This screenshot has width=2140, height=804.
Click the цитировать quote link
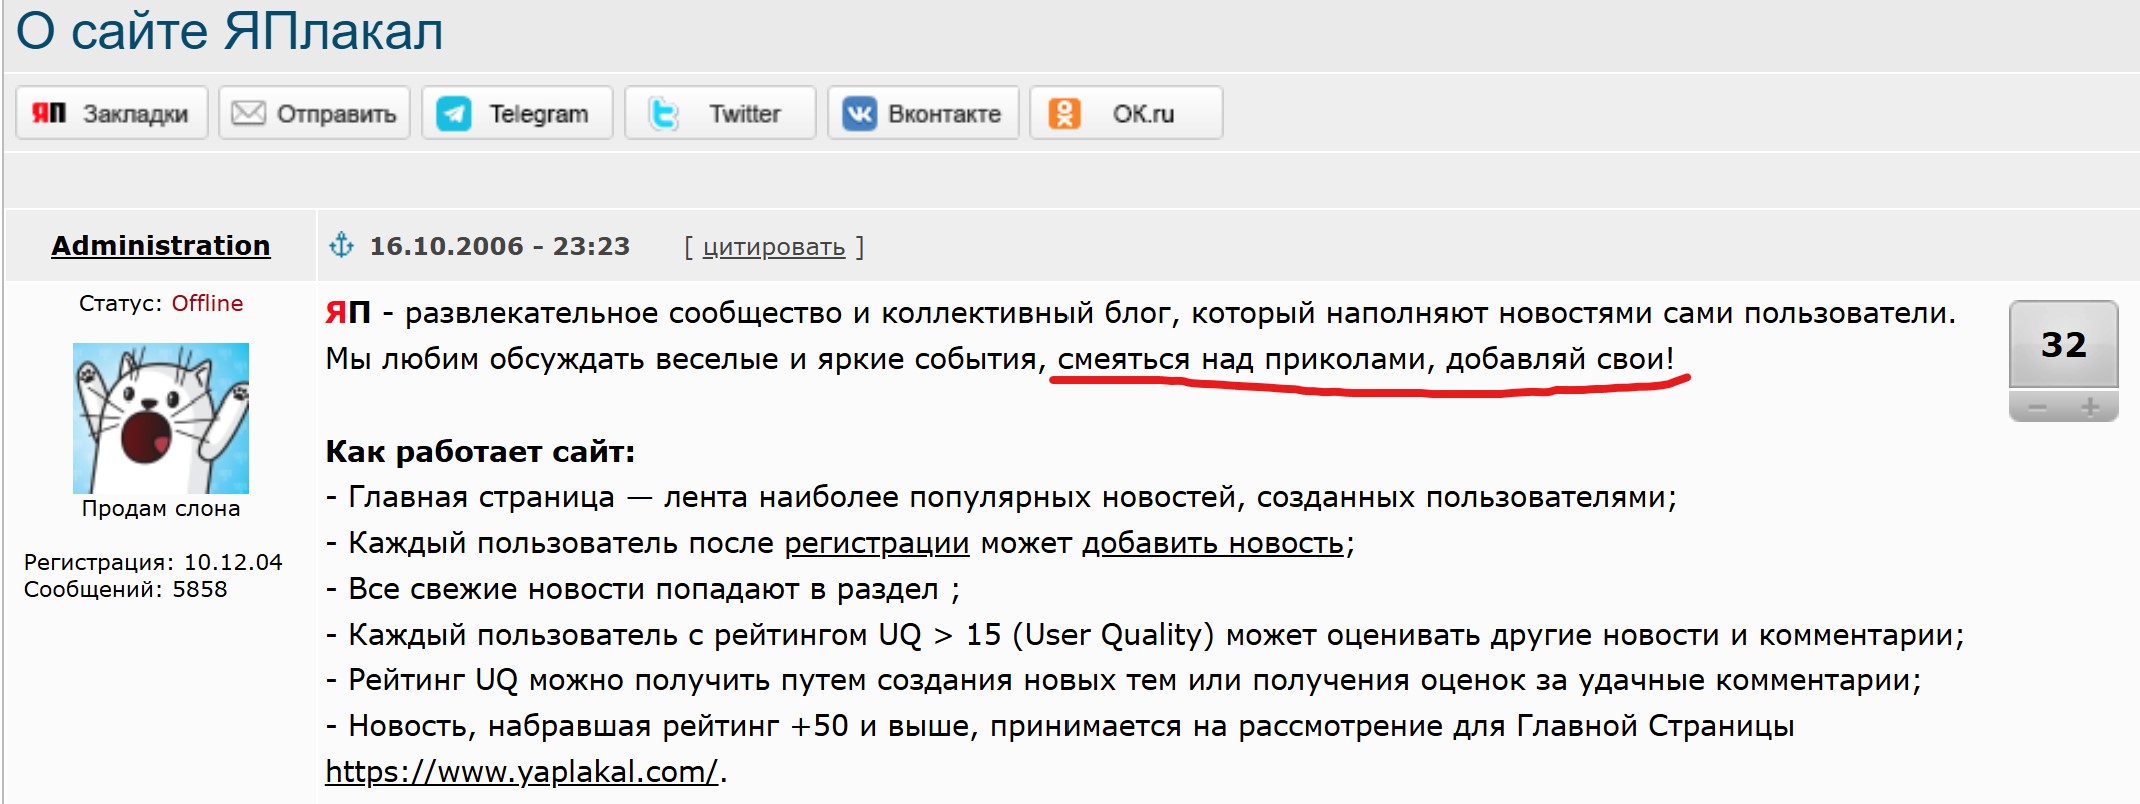click(x=774, y=247)
